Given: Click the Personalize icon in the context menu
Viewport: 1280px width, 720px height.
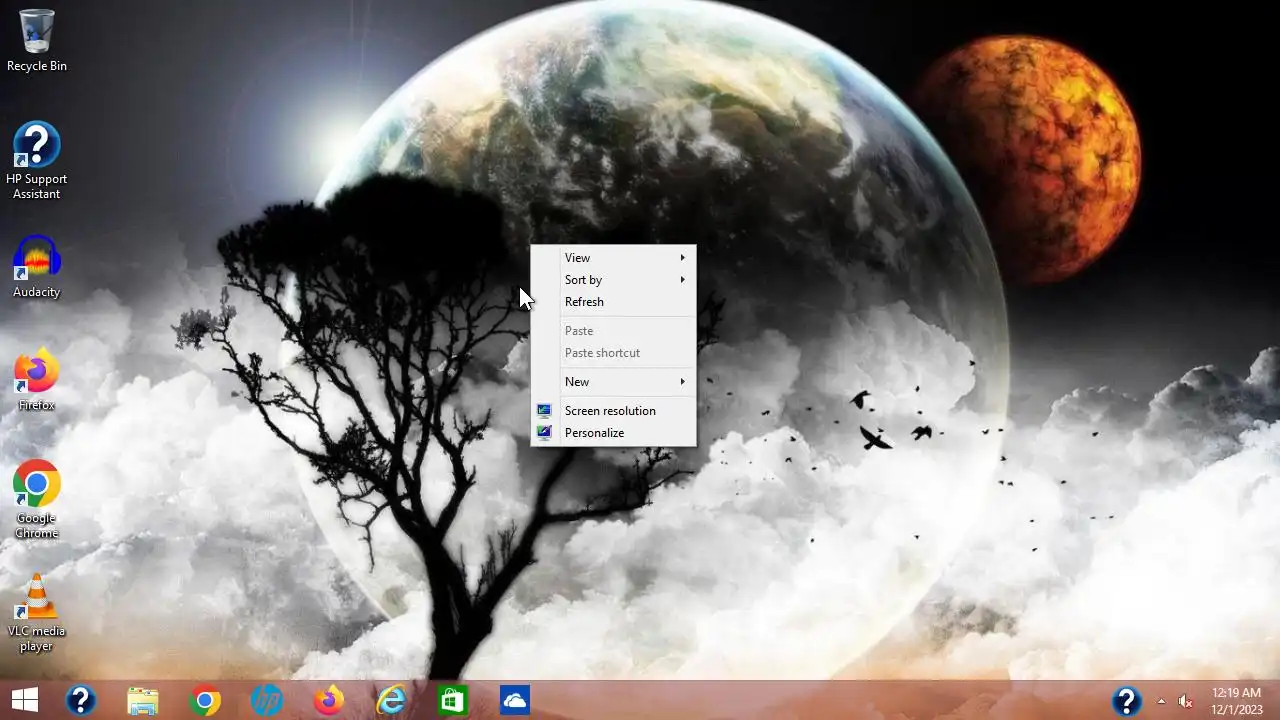Looking at the screenshot, I should coord(544,433).
